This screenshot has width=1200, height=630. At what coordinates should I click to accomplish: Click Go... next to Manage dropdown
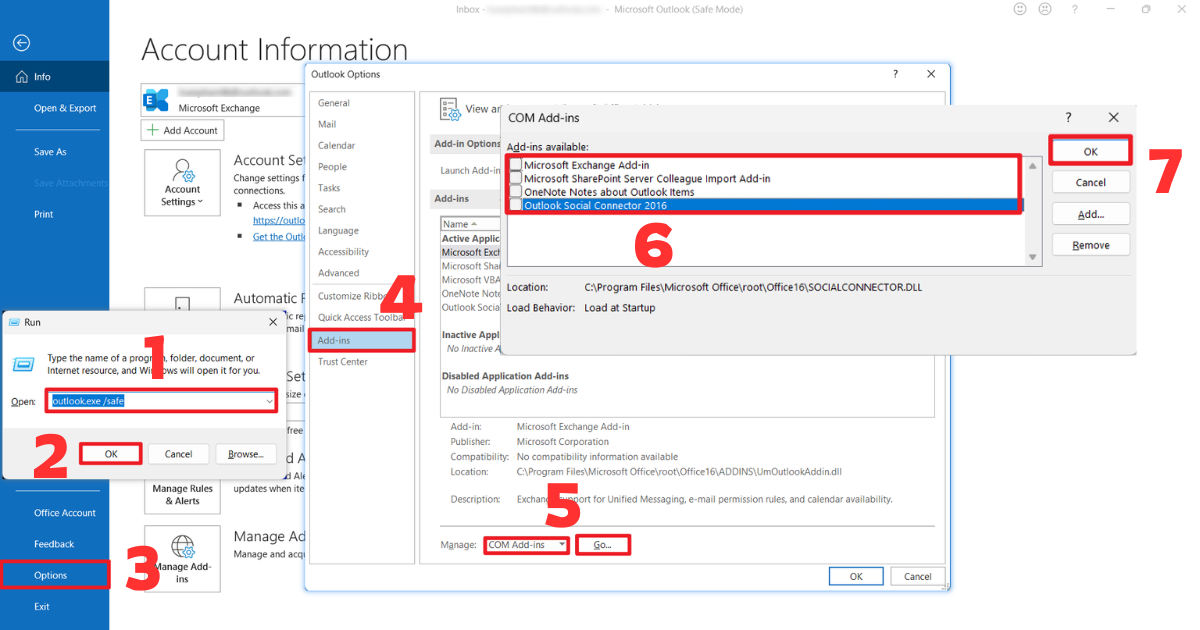(602, 545)
